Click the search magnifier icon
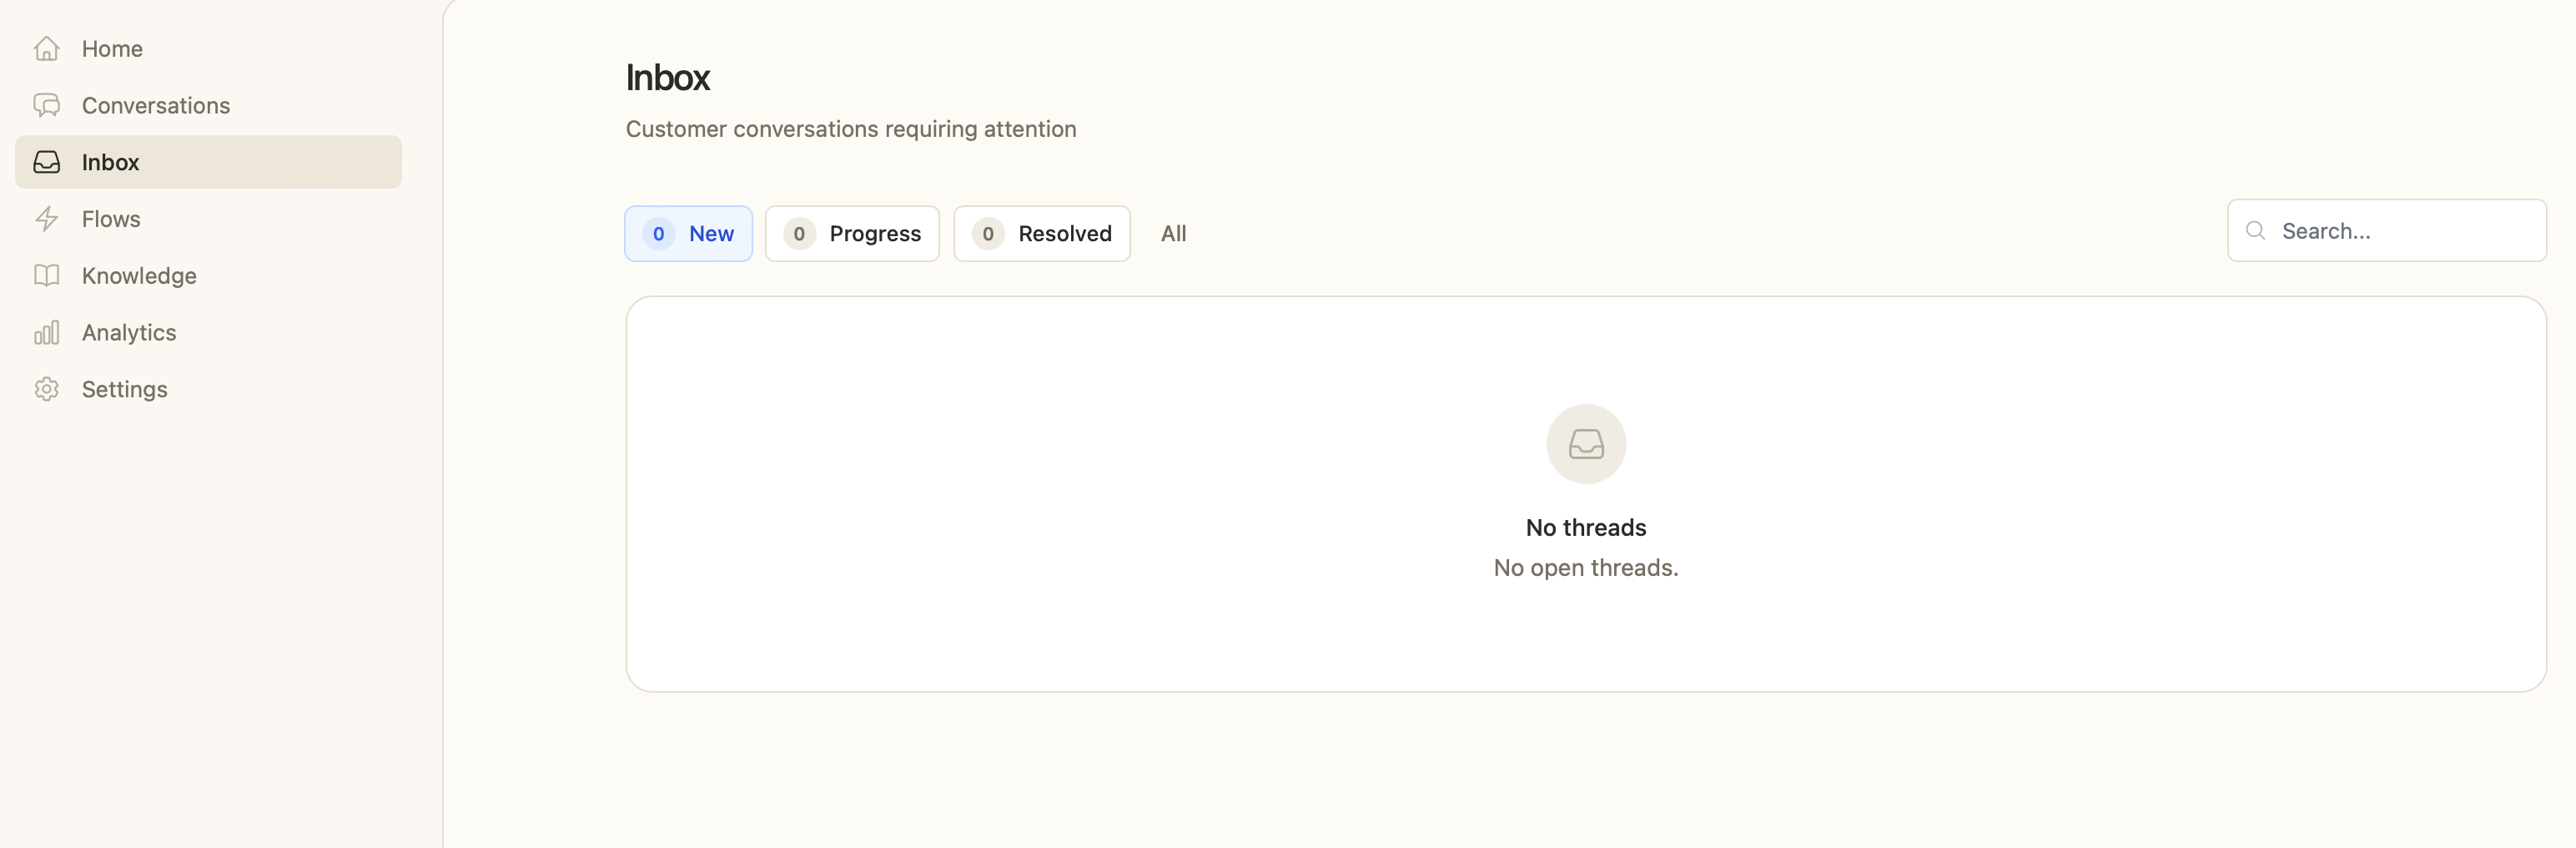Screen dimensions: 2576x848 coord(2255,231)
